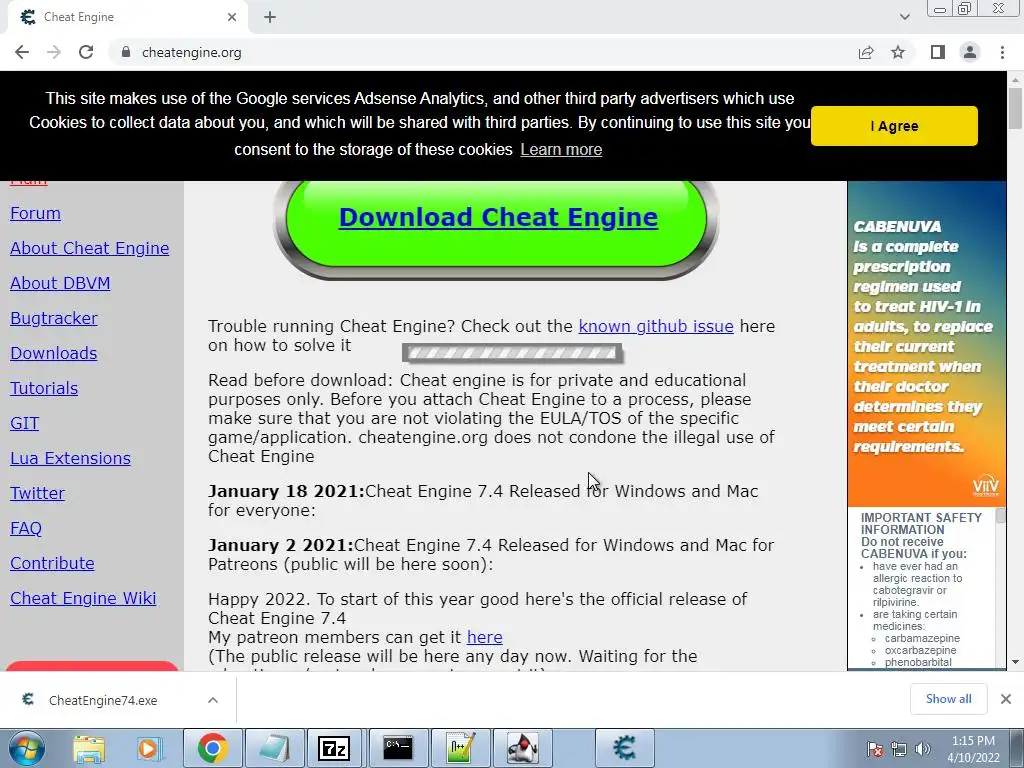Click the page vertical scrollbar thumb

click(1015, 108)
